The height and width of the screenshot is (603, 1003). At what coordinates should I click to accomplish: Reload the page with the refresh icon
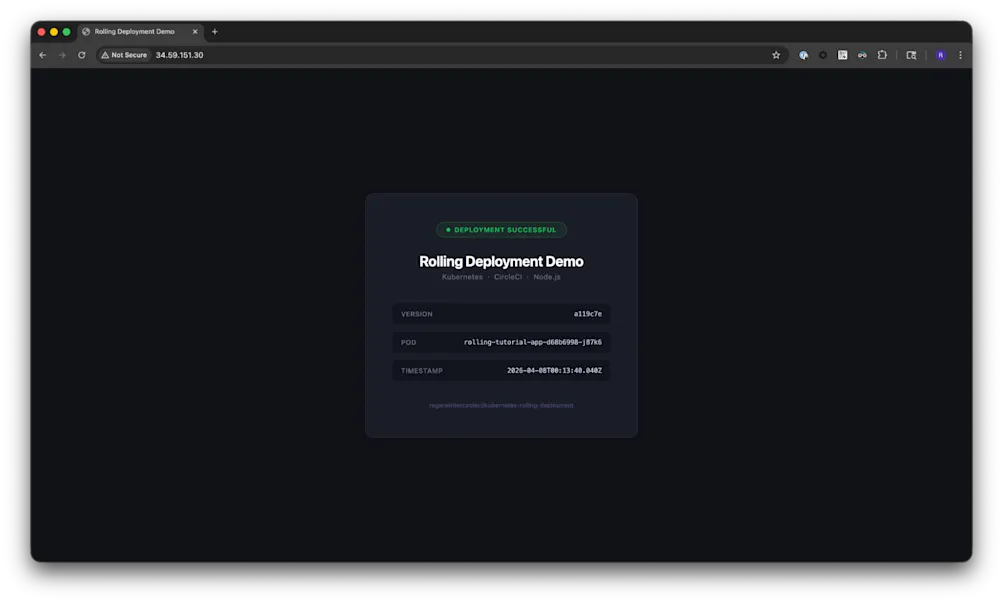click(81, 55)
